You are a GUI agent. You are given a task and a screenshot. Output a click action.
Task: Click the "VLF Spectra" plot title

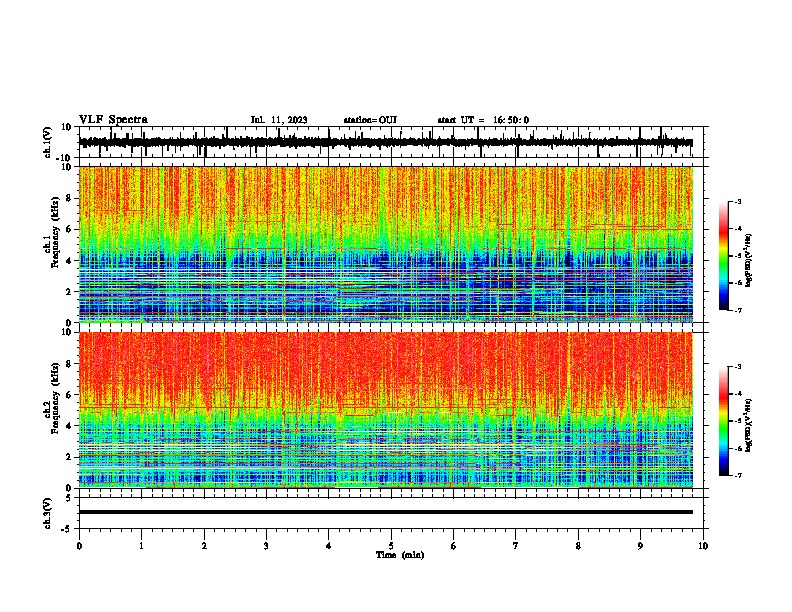[113, 120]
